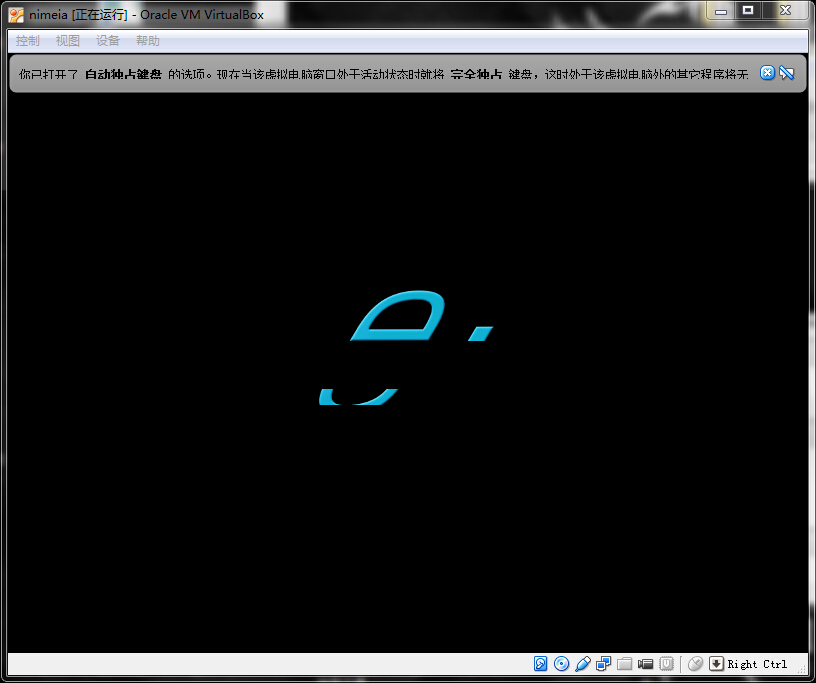Screen dimensions: 816x683
Task: Open the USB devices status icon
Action: (x=583, y=664)
